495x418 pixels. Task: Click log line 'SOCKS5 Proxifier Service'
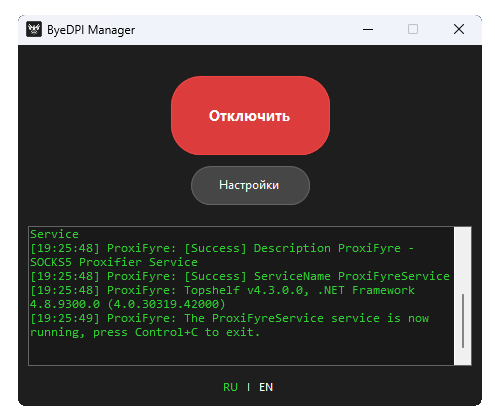pos(114,262)
